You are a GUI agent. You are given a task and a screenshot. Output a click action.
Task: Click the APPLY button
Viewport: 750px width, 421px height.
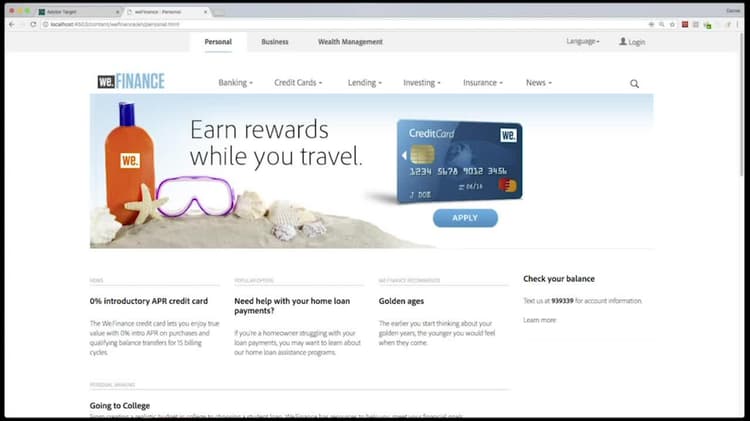click(x=465, y=218)
